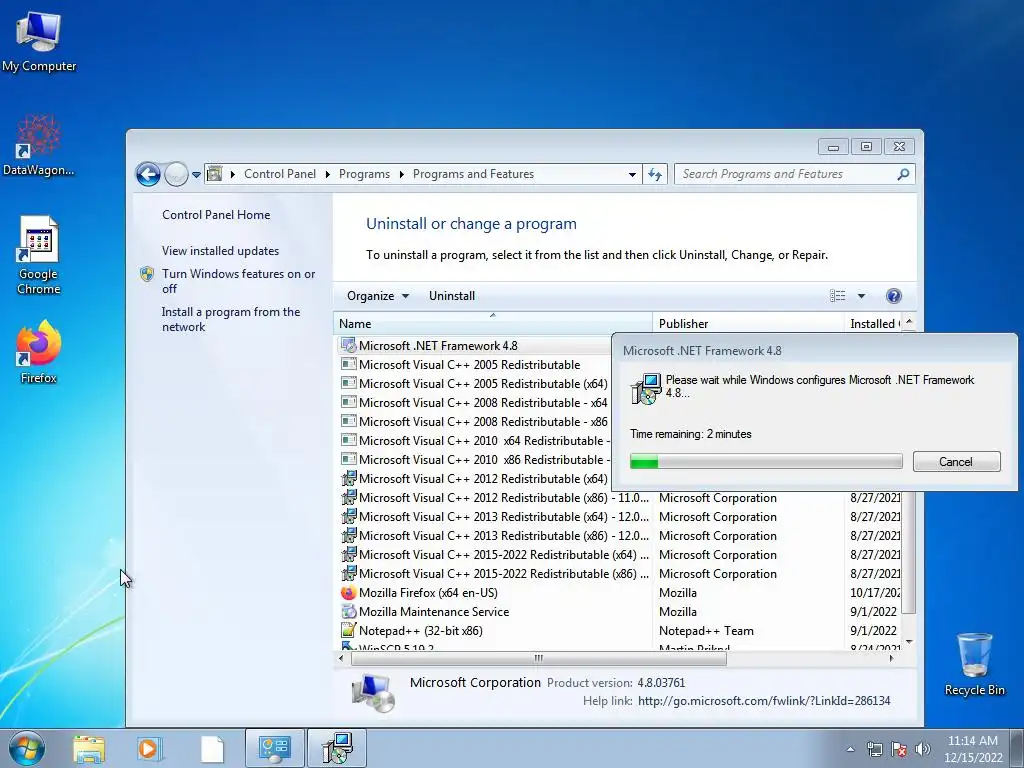The width and height of the screenshot is (1024, 768).
Task: Sort the list by Name column
Action: click(492, 323)
